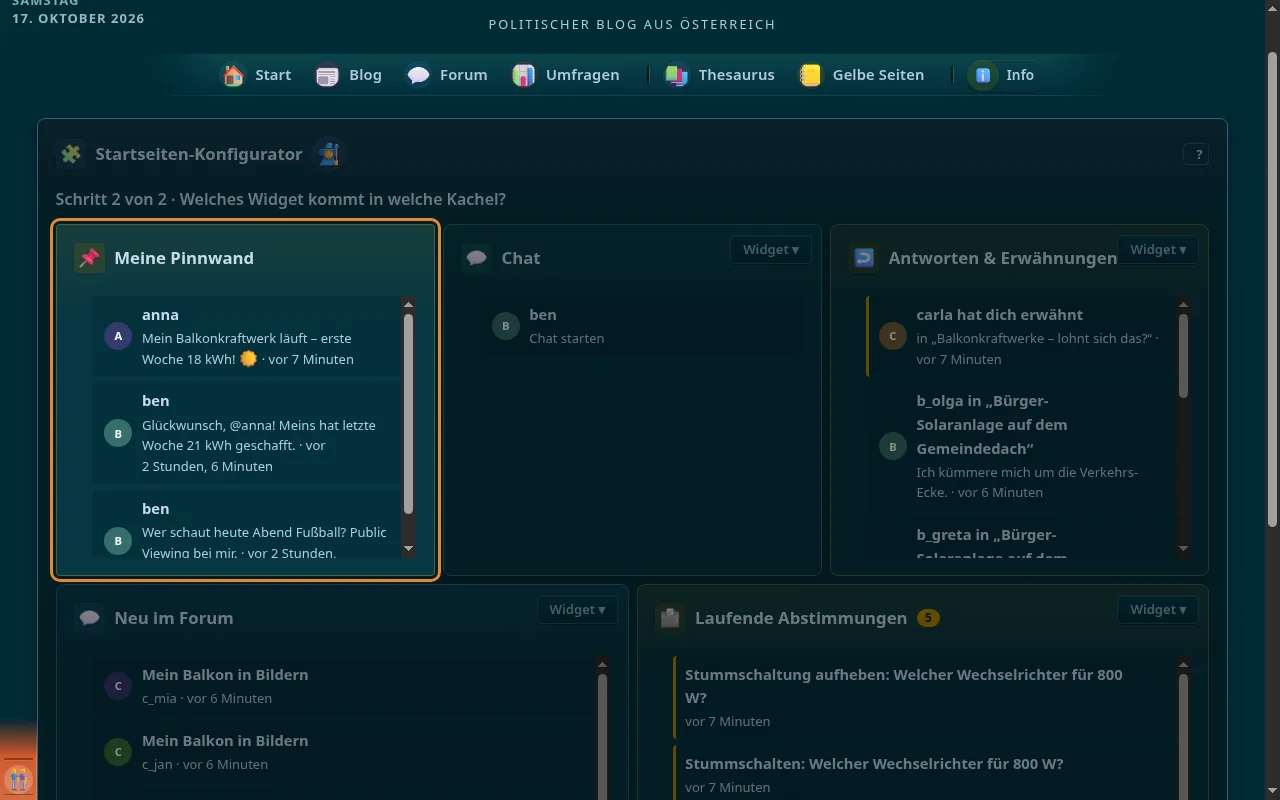Screen dimensions: 1280x800
Task: Click Pinnwand scrollbar down arrow
Action: click(x=408, y=549)
